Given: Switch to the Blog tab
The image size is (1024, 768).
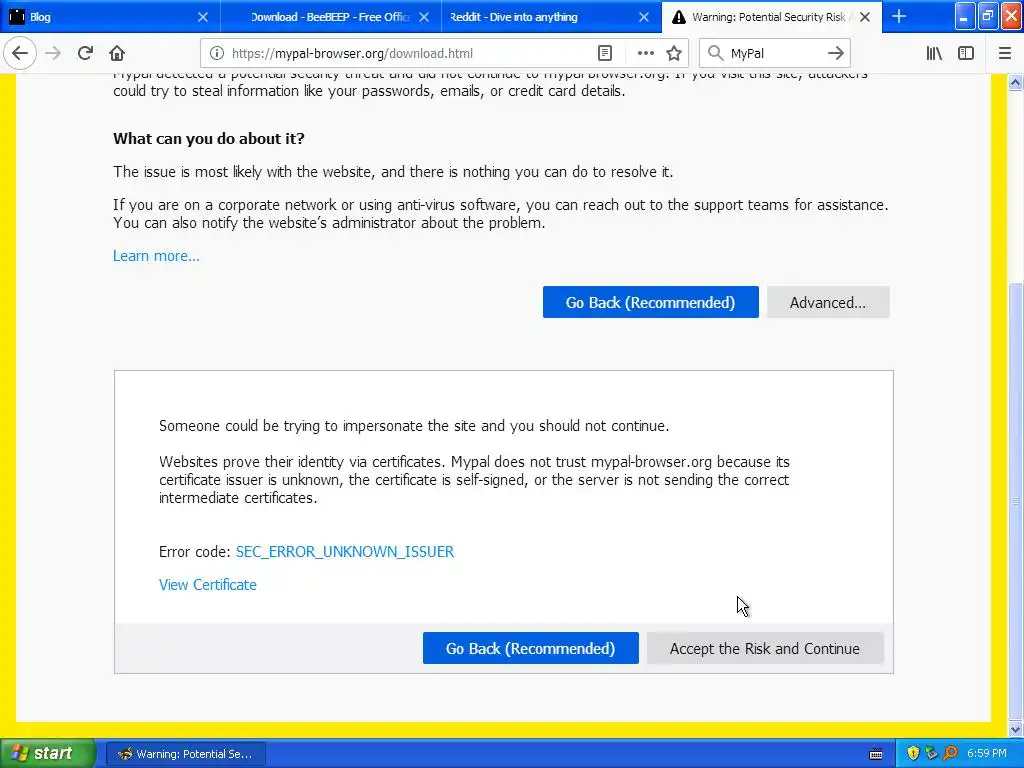Looking at the screenshot, I should pyautogui.click(x=110, y=17).
